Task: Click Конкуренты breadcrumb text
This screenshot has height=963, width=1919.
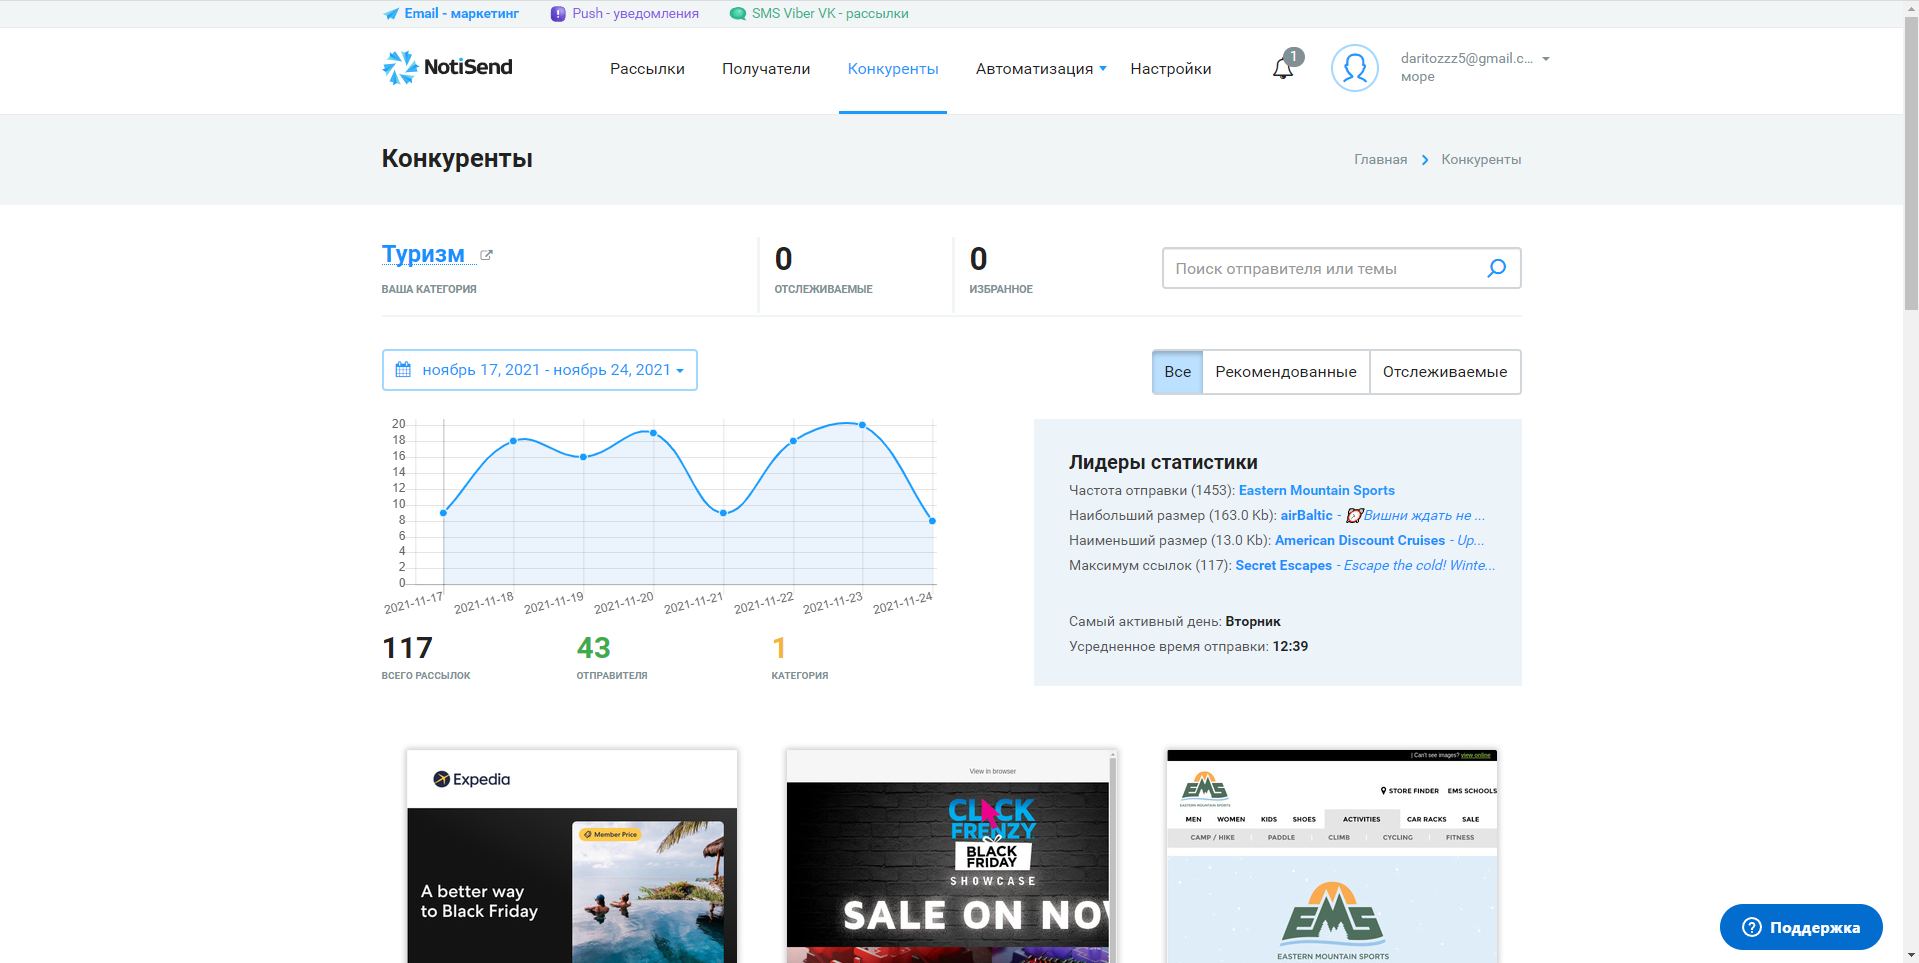Action: [1481, 160]
